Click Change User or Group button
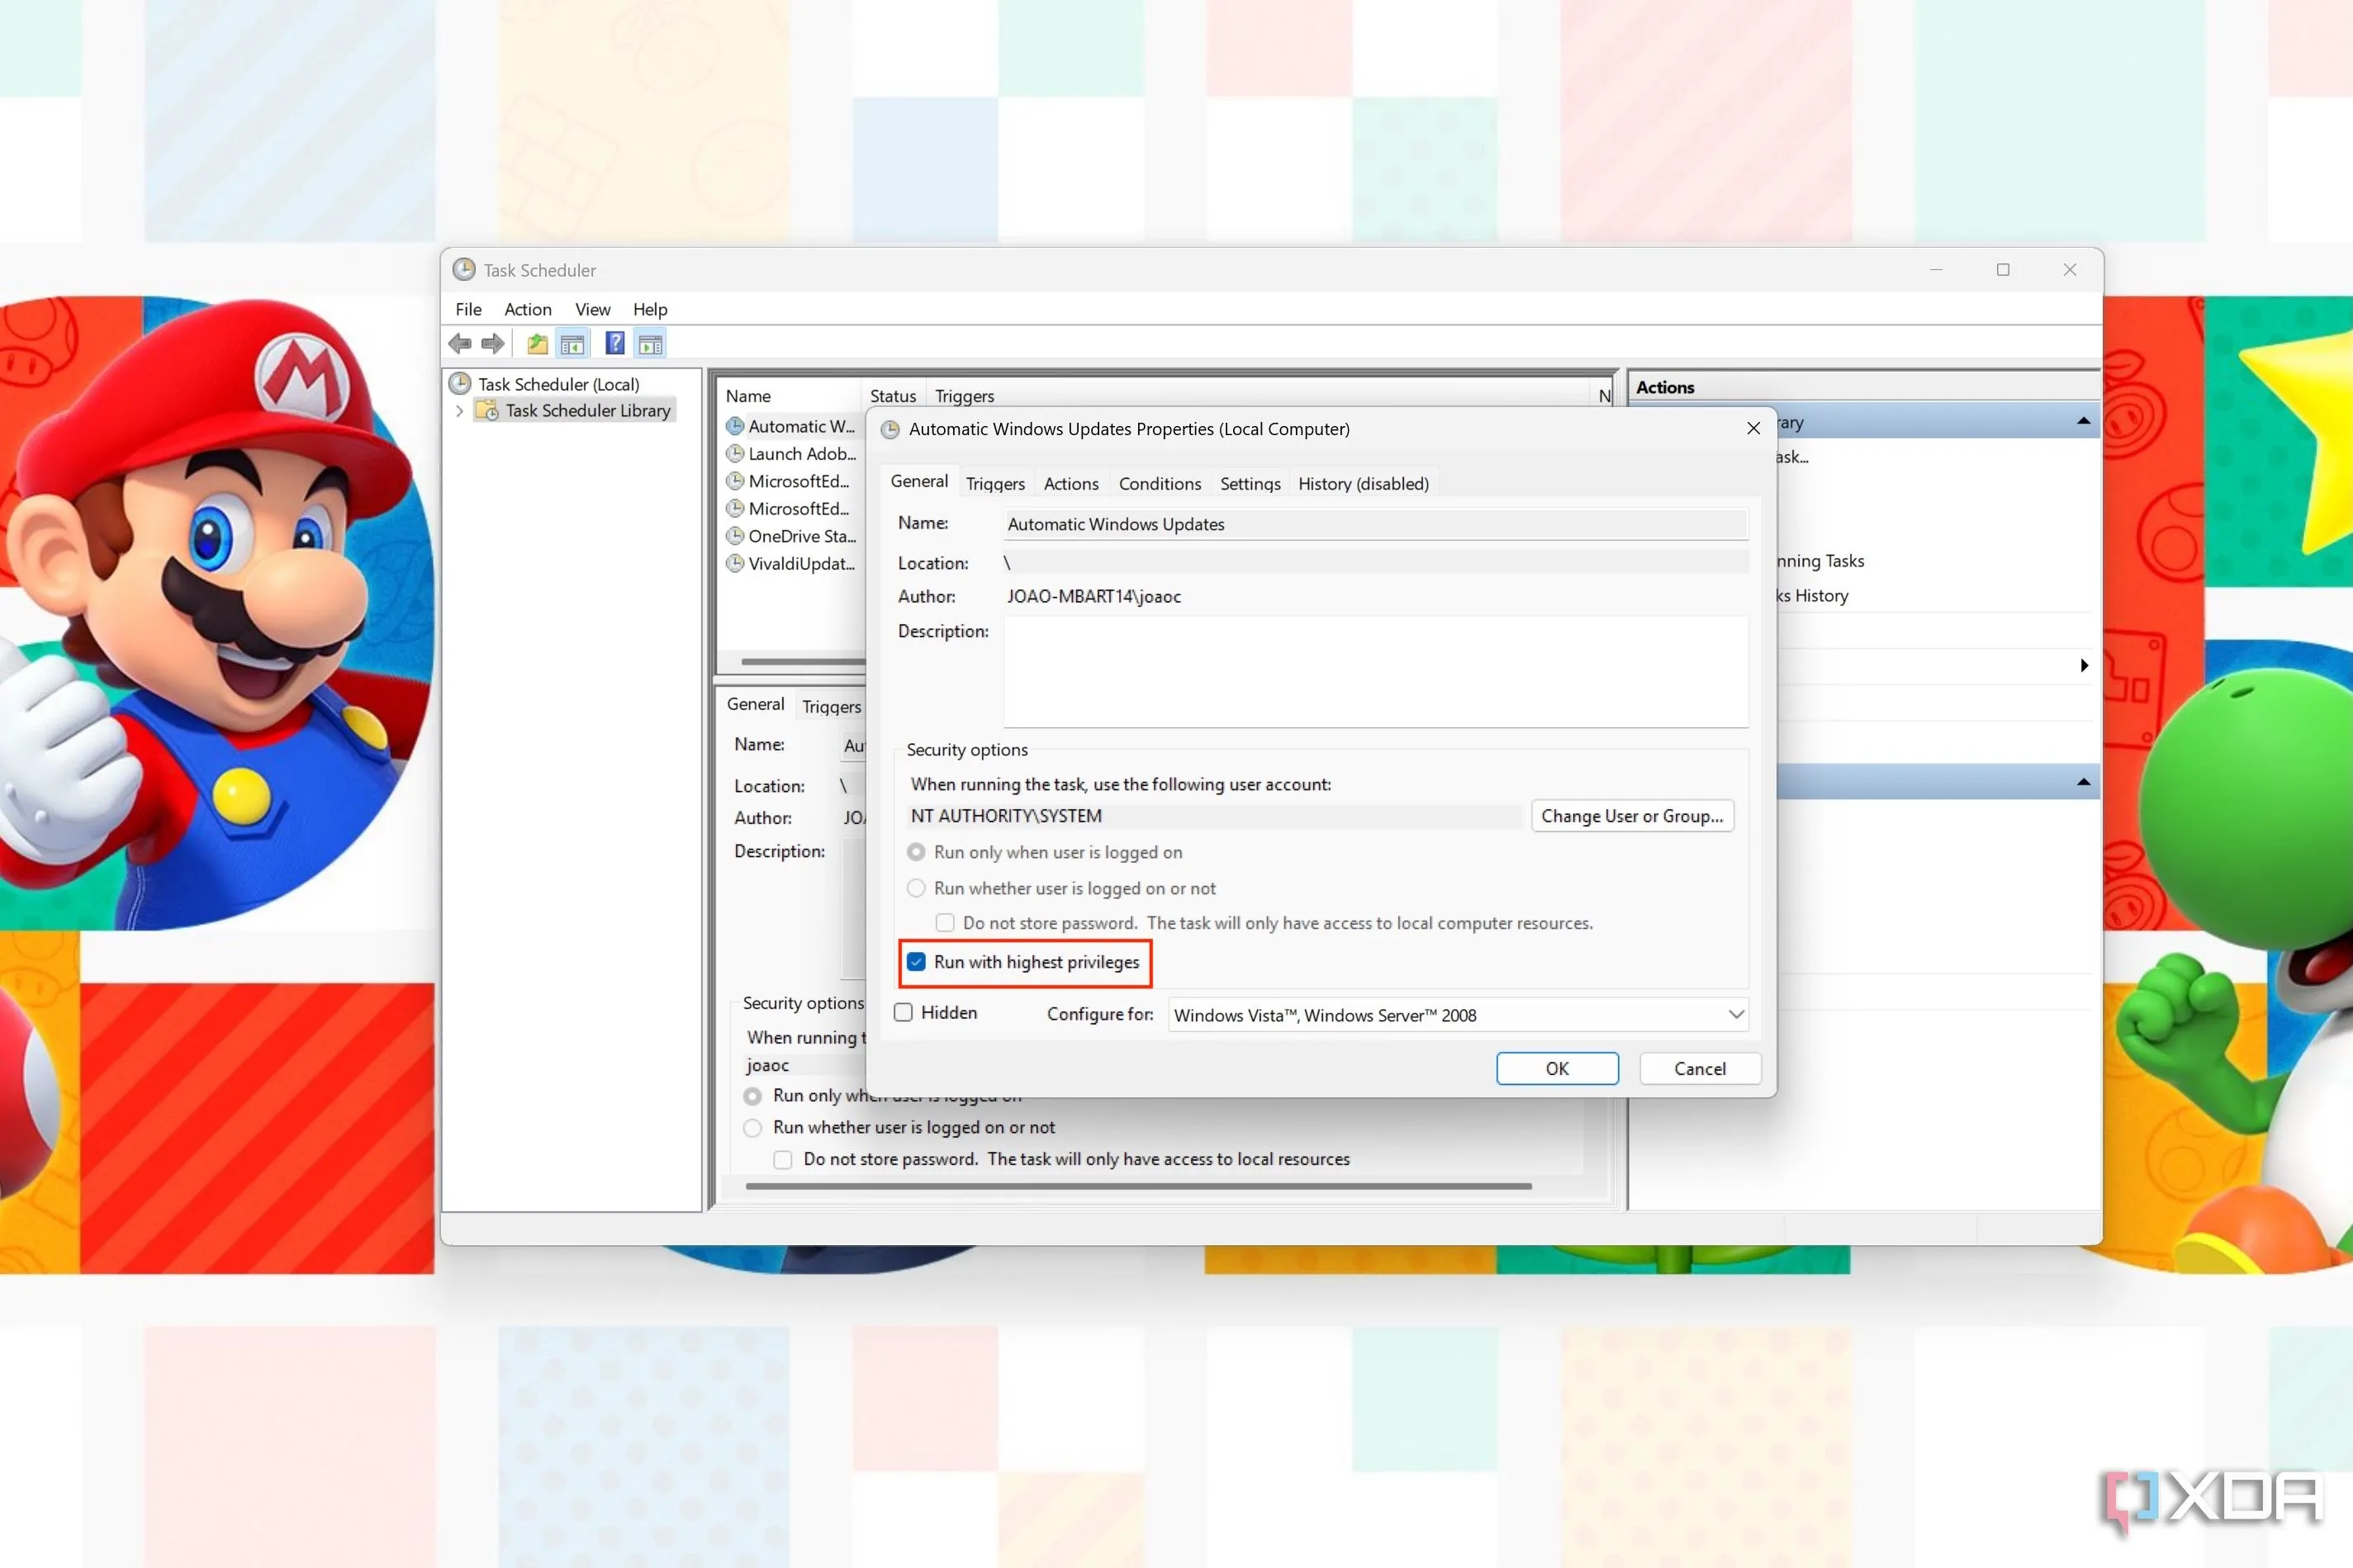This screenshot has height=1568, width=2353. pos(1631,816)
